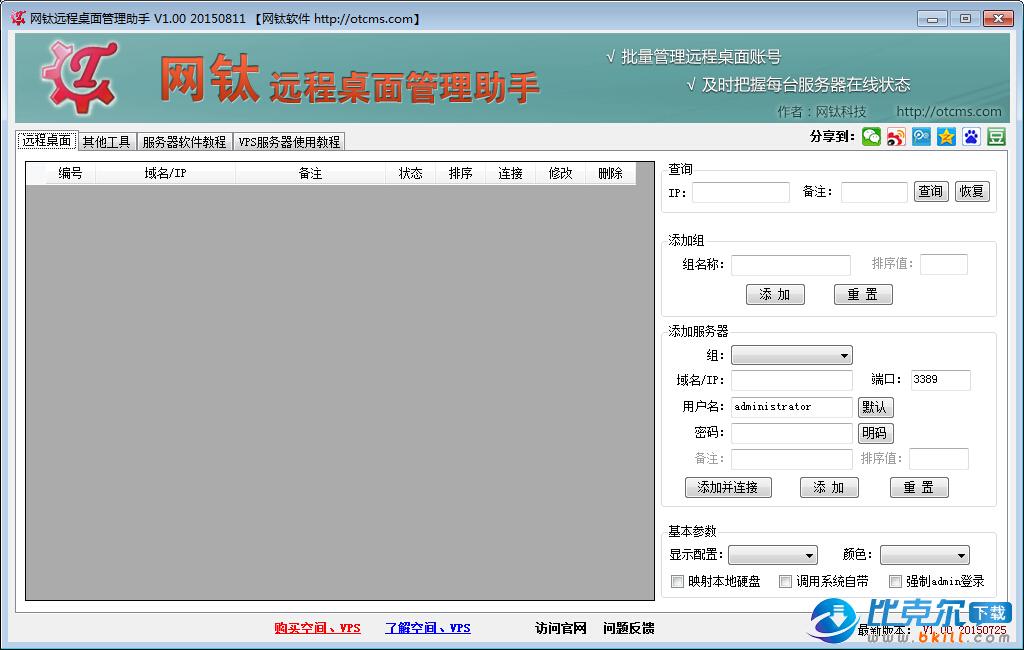Screen dimensions: 1024x650
Task: Open the 组 dropdown in 添加服务器
Action: point(791,355)
